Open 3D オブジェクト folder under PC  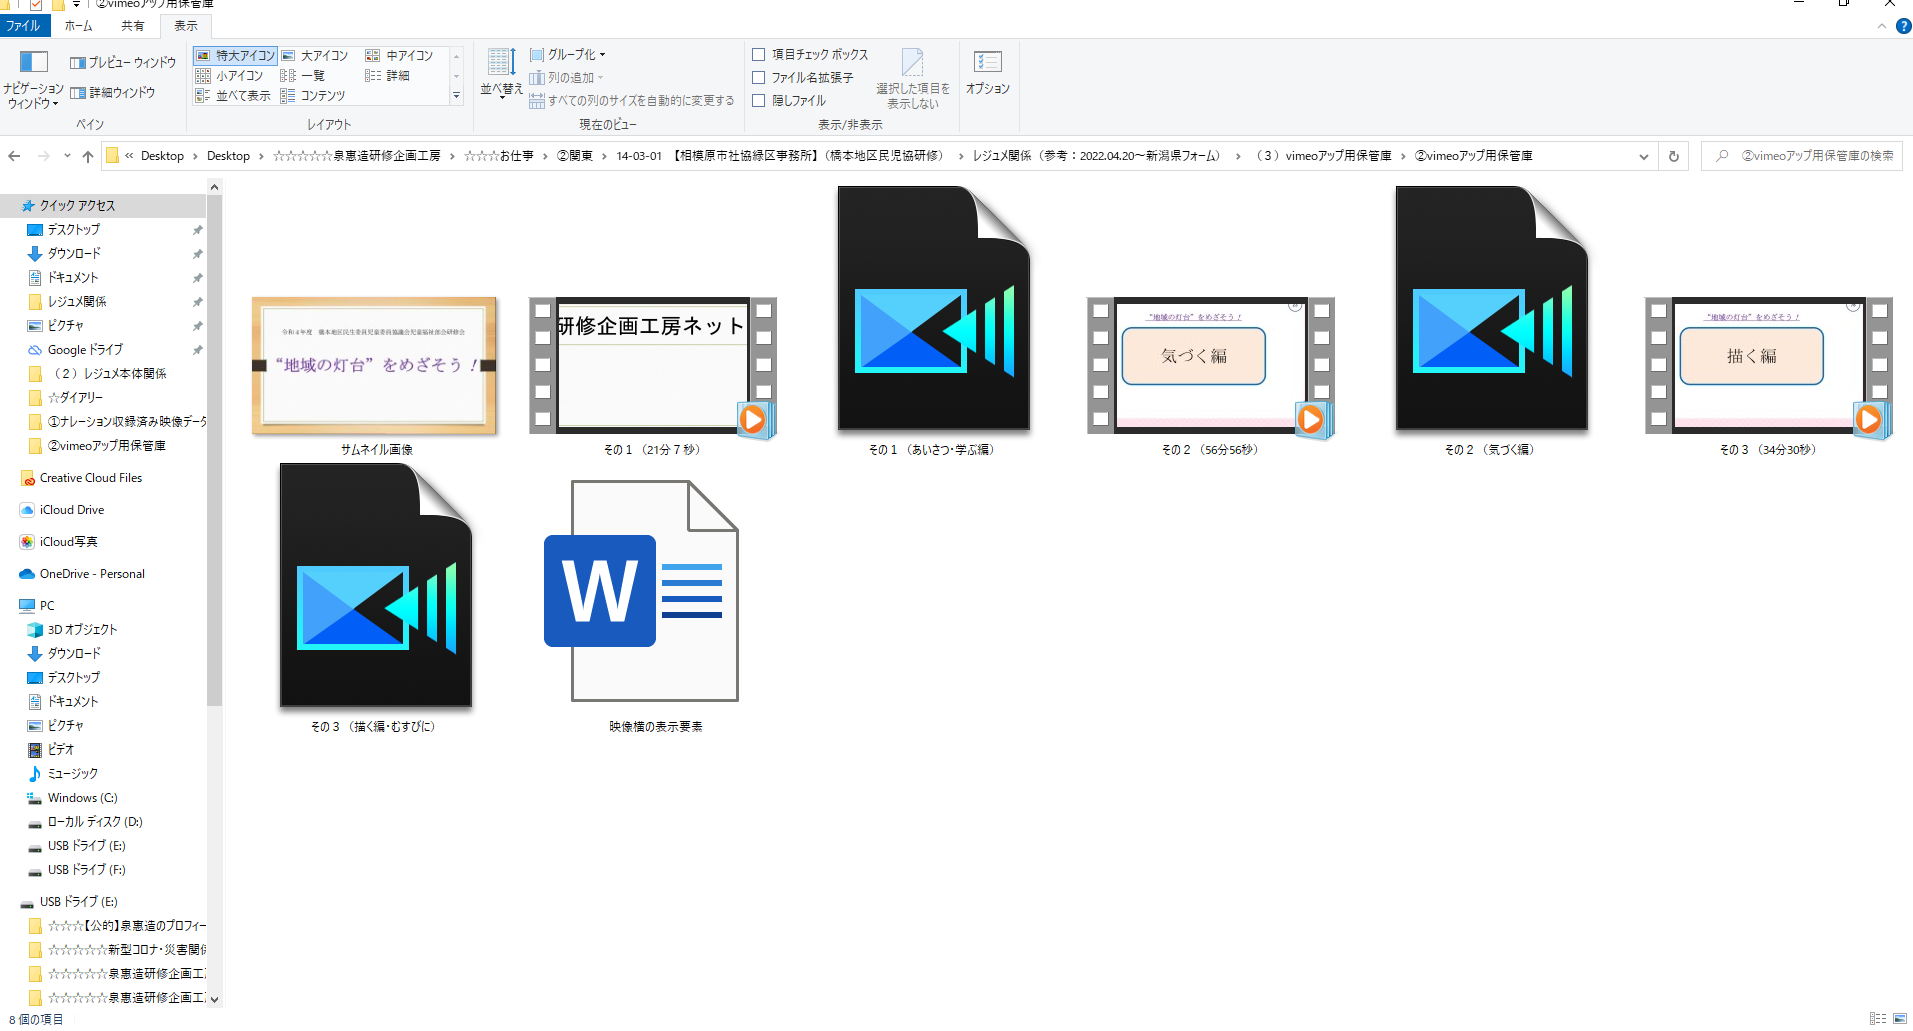coord(82,630)
